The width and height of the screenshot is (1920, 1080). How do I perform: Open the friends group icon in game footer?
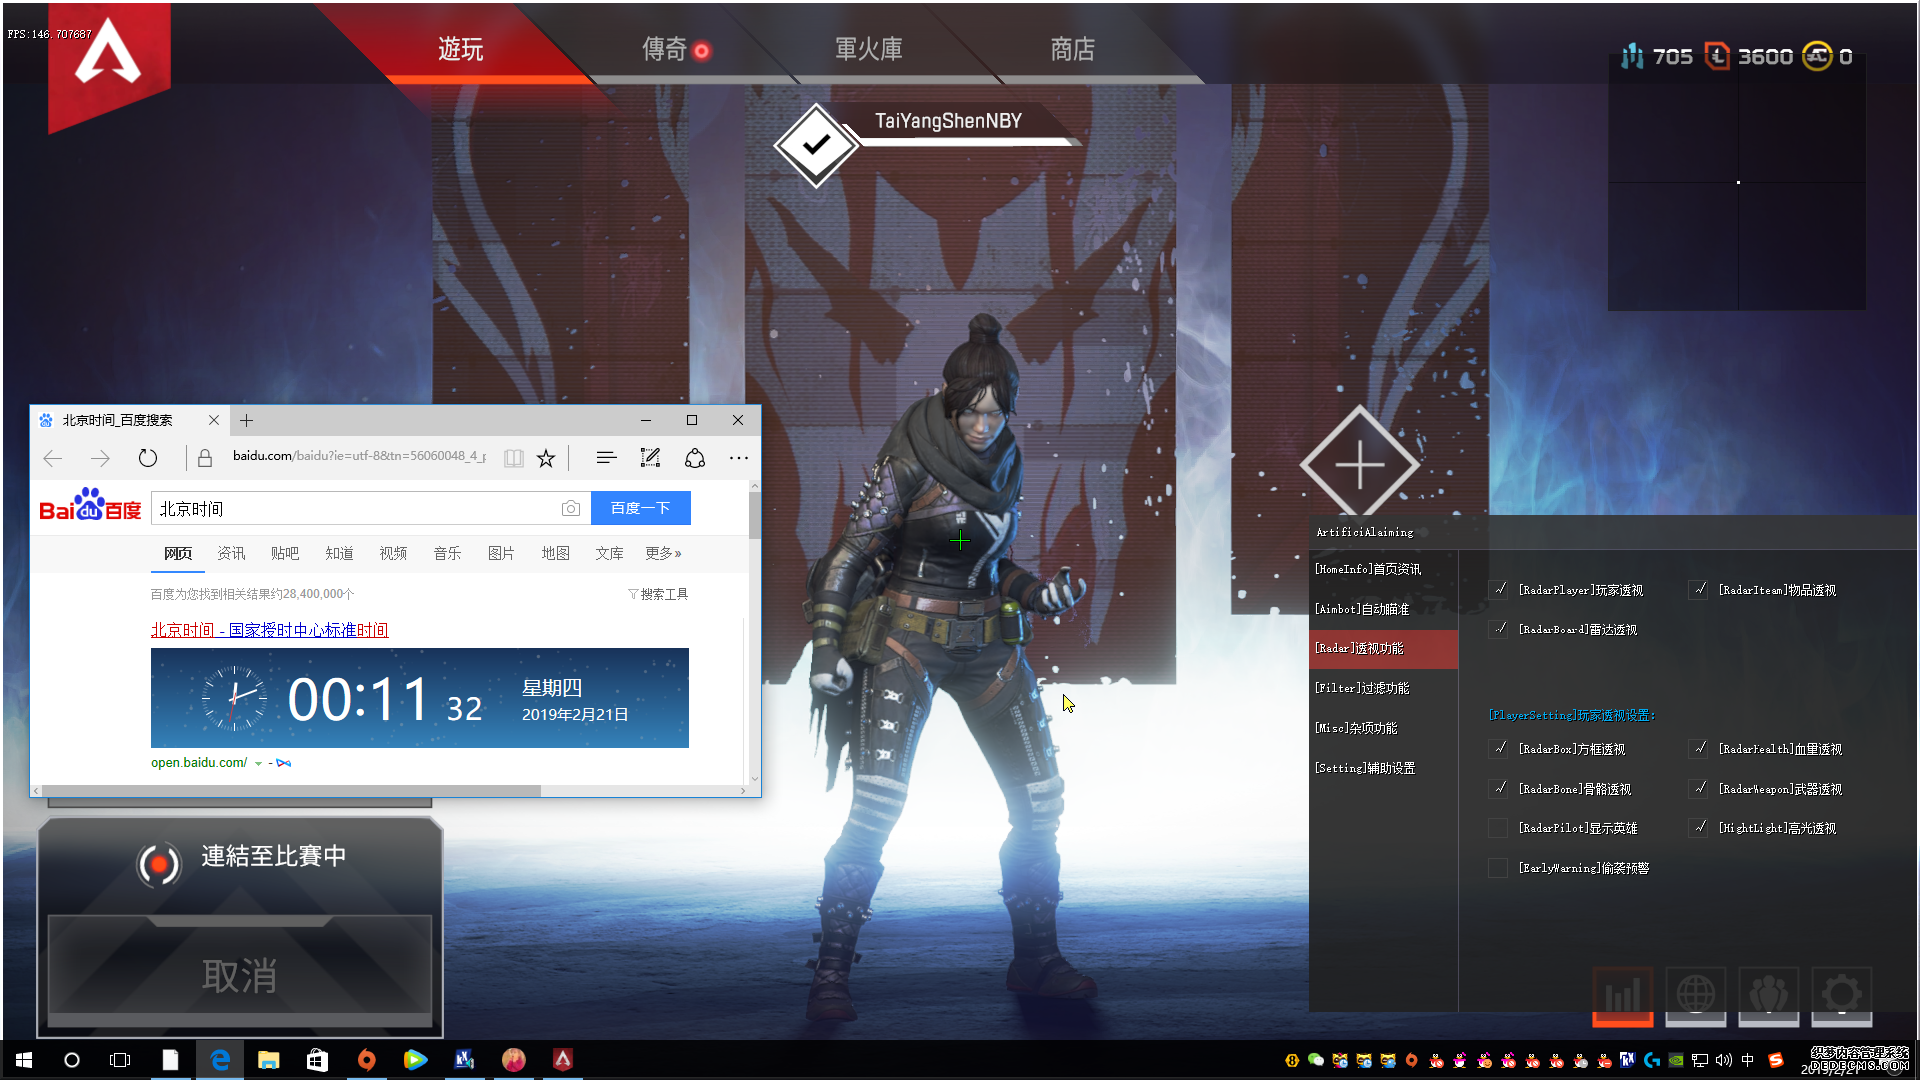click(1769, 996)
